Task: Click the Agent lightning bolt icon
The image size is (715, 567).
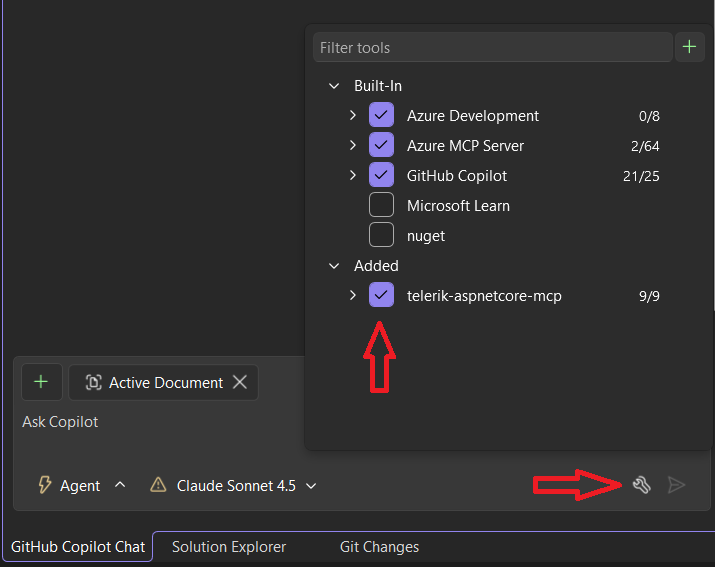Action: click(x=44, y=485)
